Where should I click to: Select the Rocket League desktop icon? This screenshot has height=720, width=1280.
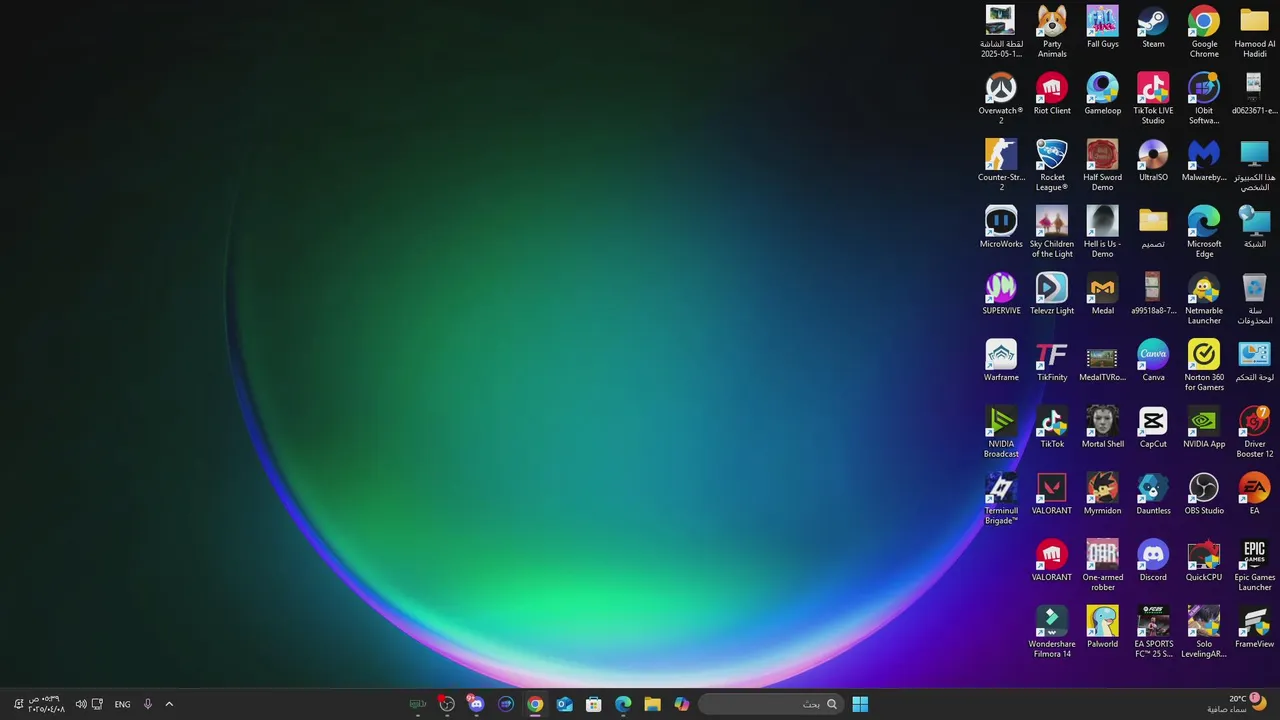click(x=1051, y=165)
